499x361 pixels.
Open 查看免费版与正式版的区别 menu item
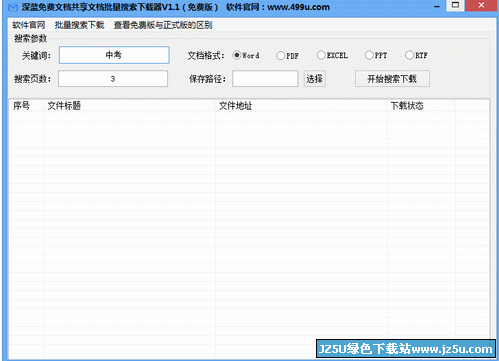[163, 25]
